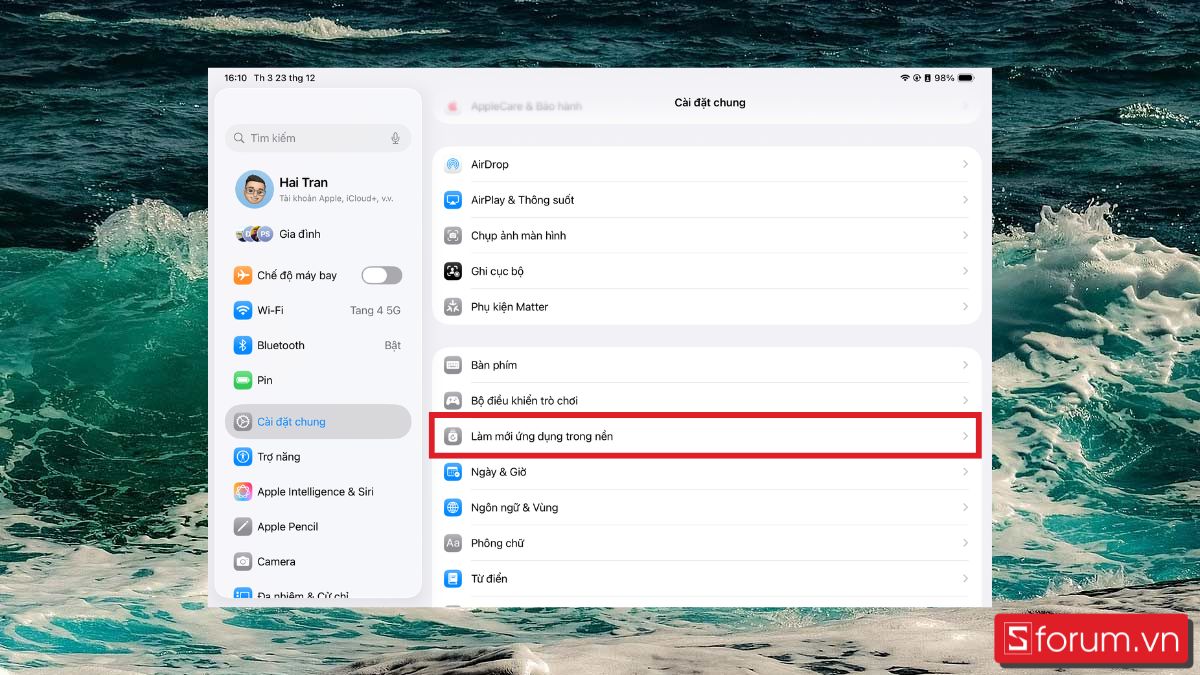Click the green Pin battery icon
The width and height of the screenshot is (1200, 675).
(243, 380)
